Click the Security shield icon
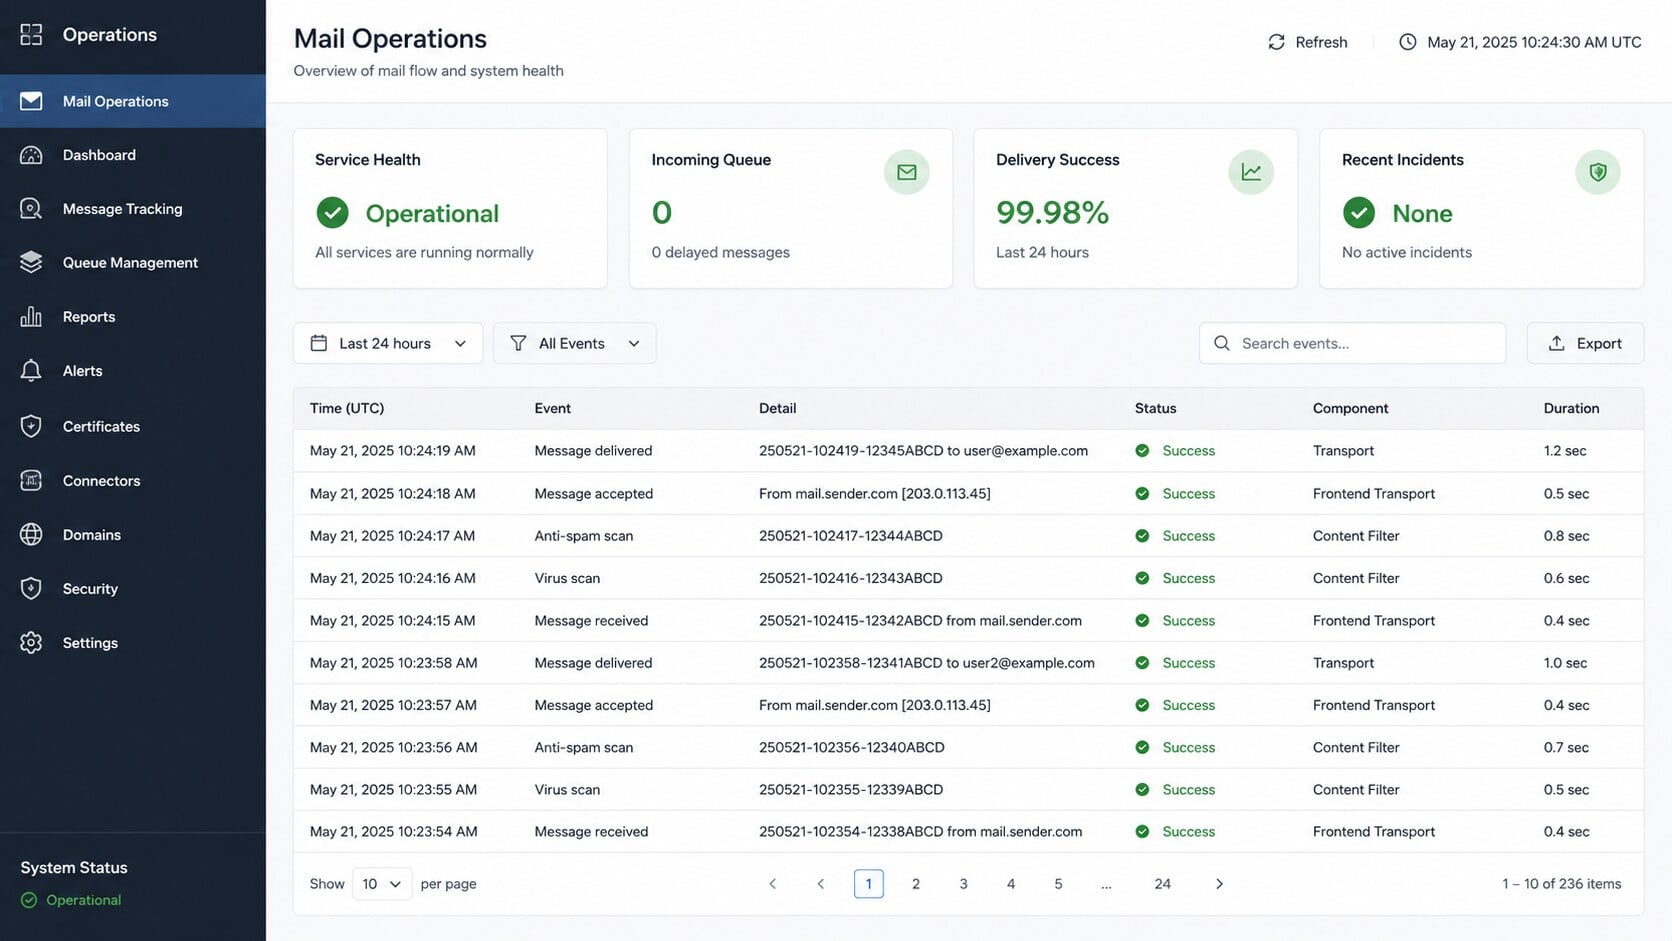The width and height of the screenshot is (1672, 941). [31, 589]
